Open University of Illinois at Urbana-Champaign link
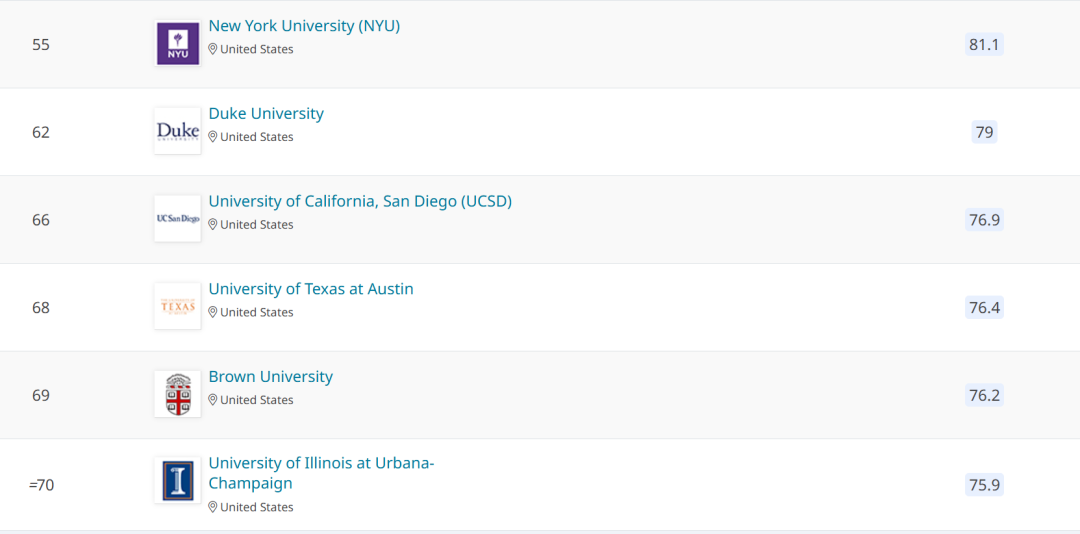 pyautogui.click(x=322, y=473)
